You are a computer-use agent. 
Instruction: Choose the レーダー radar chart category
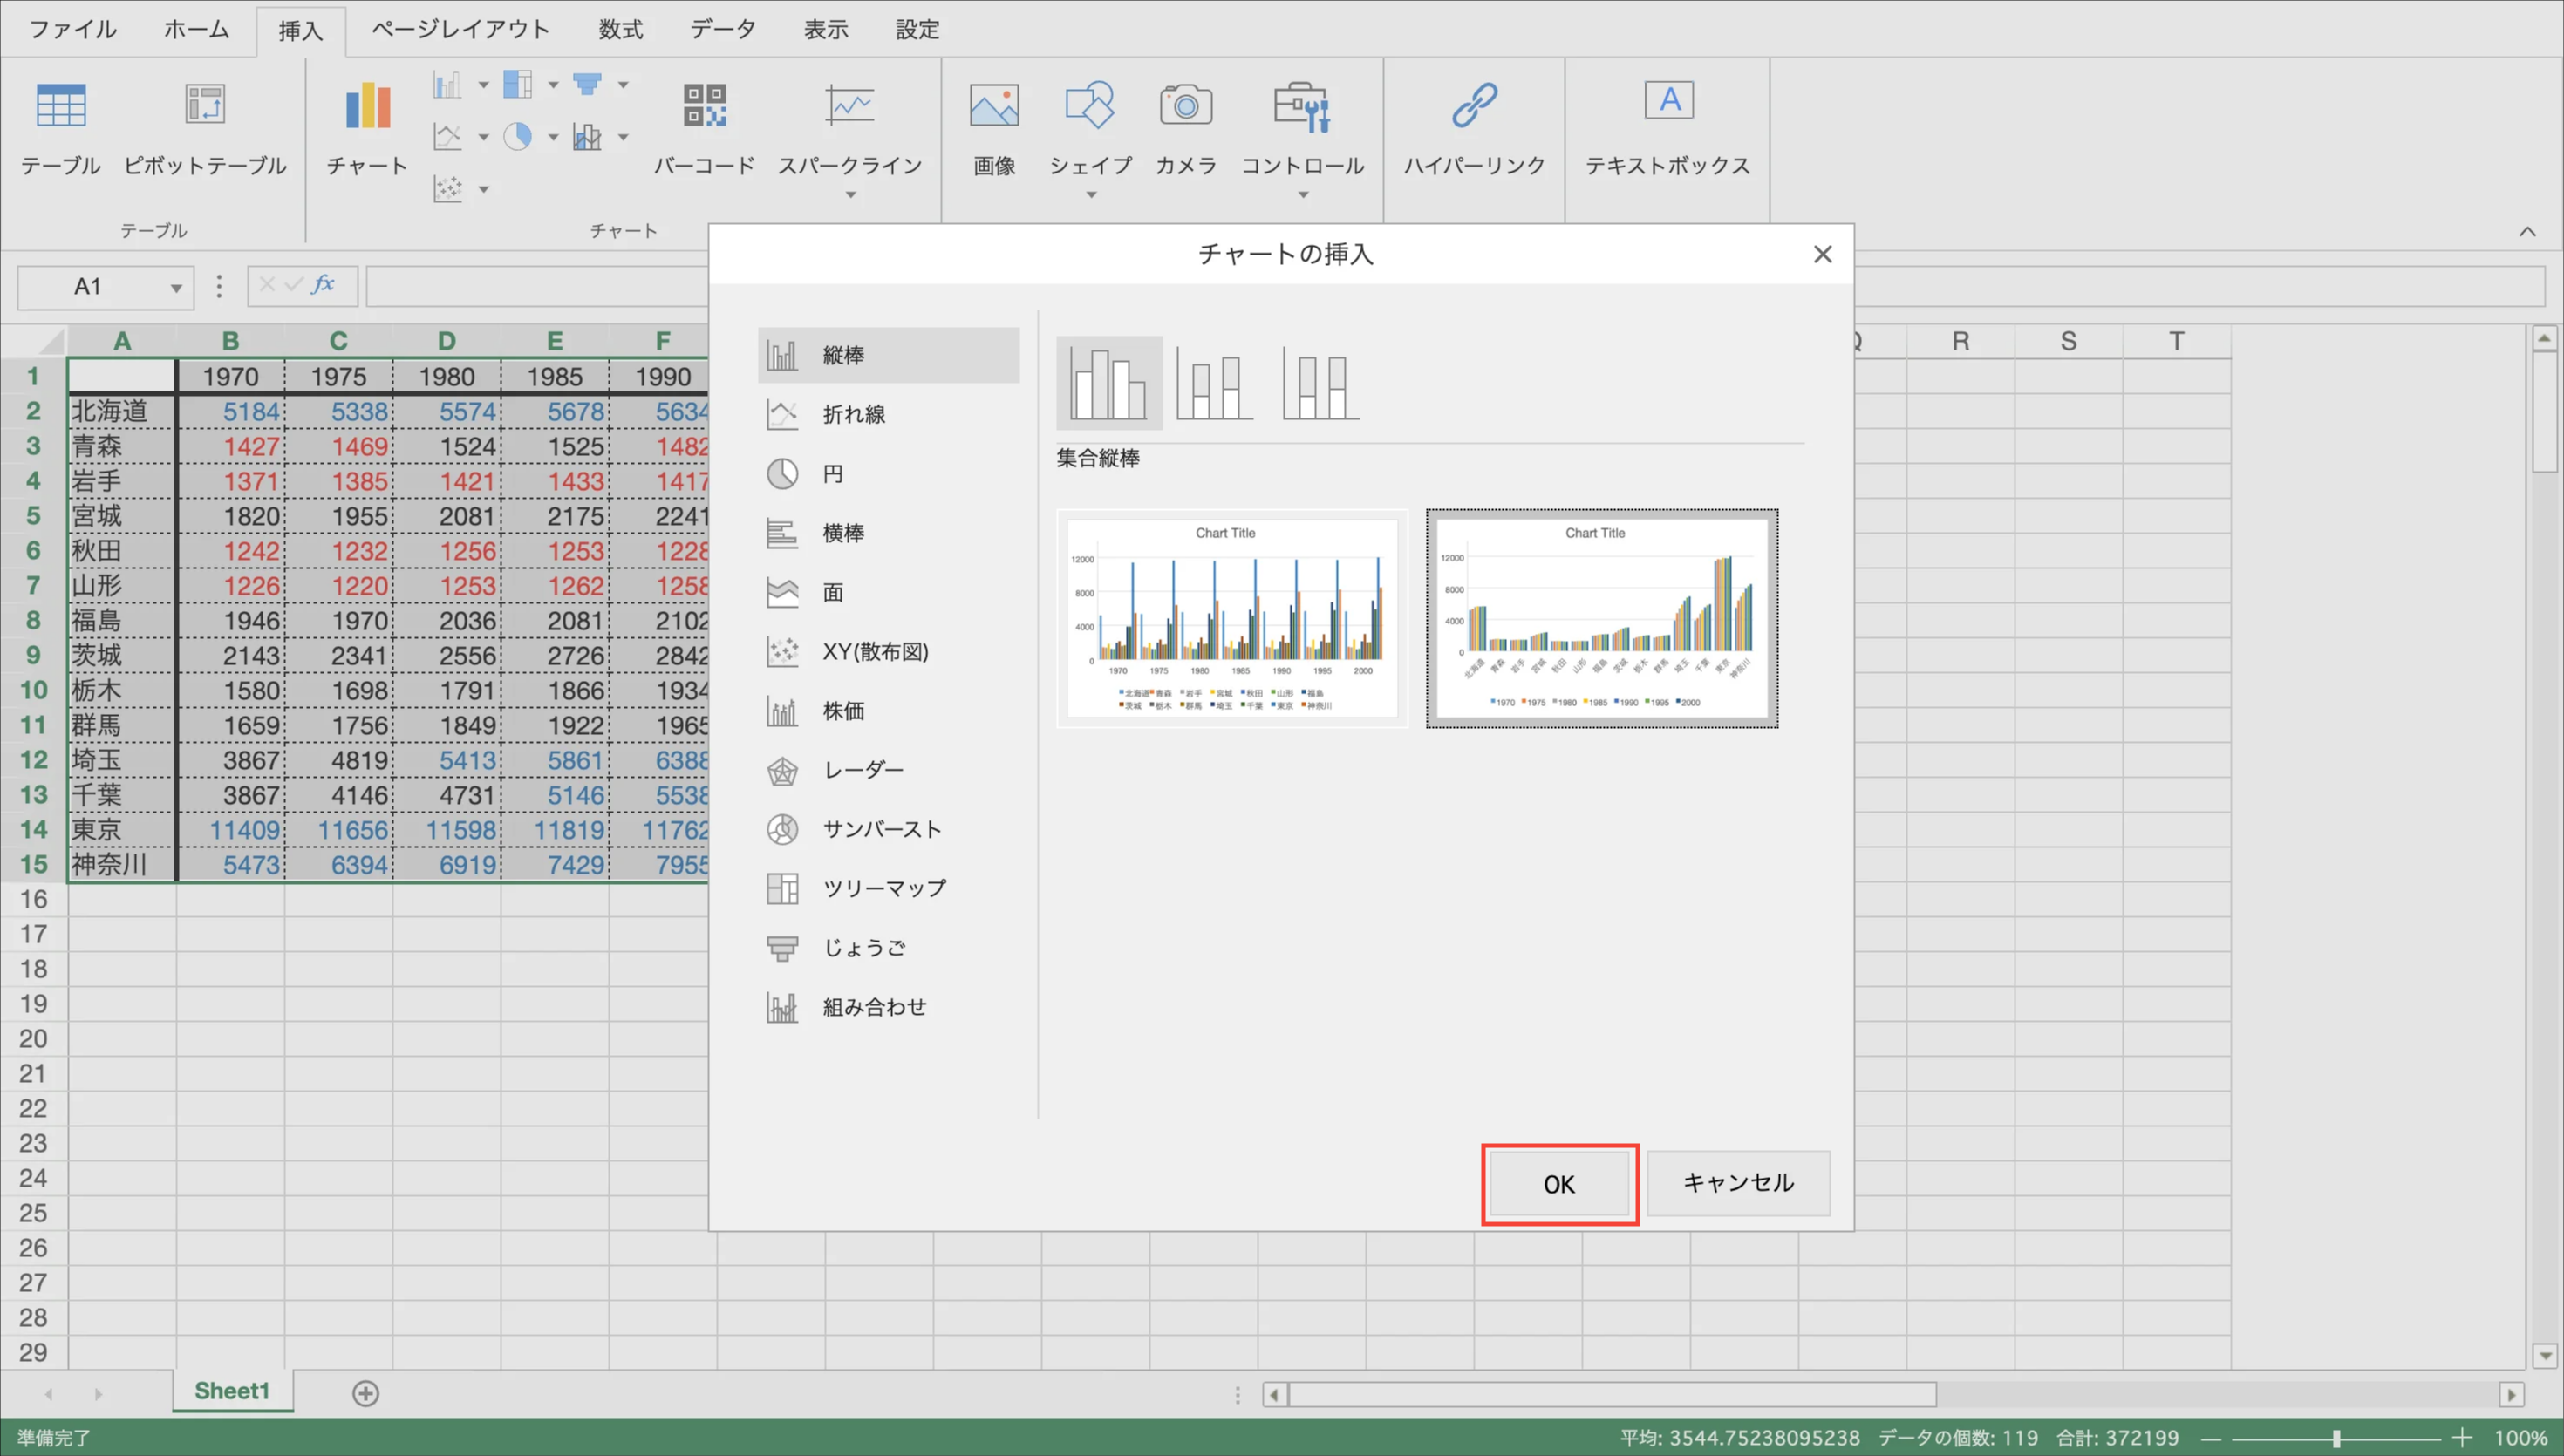coord(862,770)
